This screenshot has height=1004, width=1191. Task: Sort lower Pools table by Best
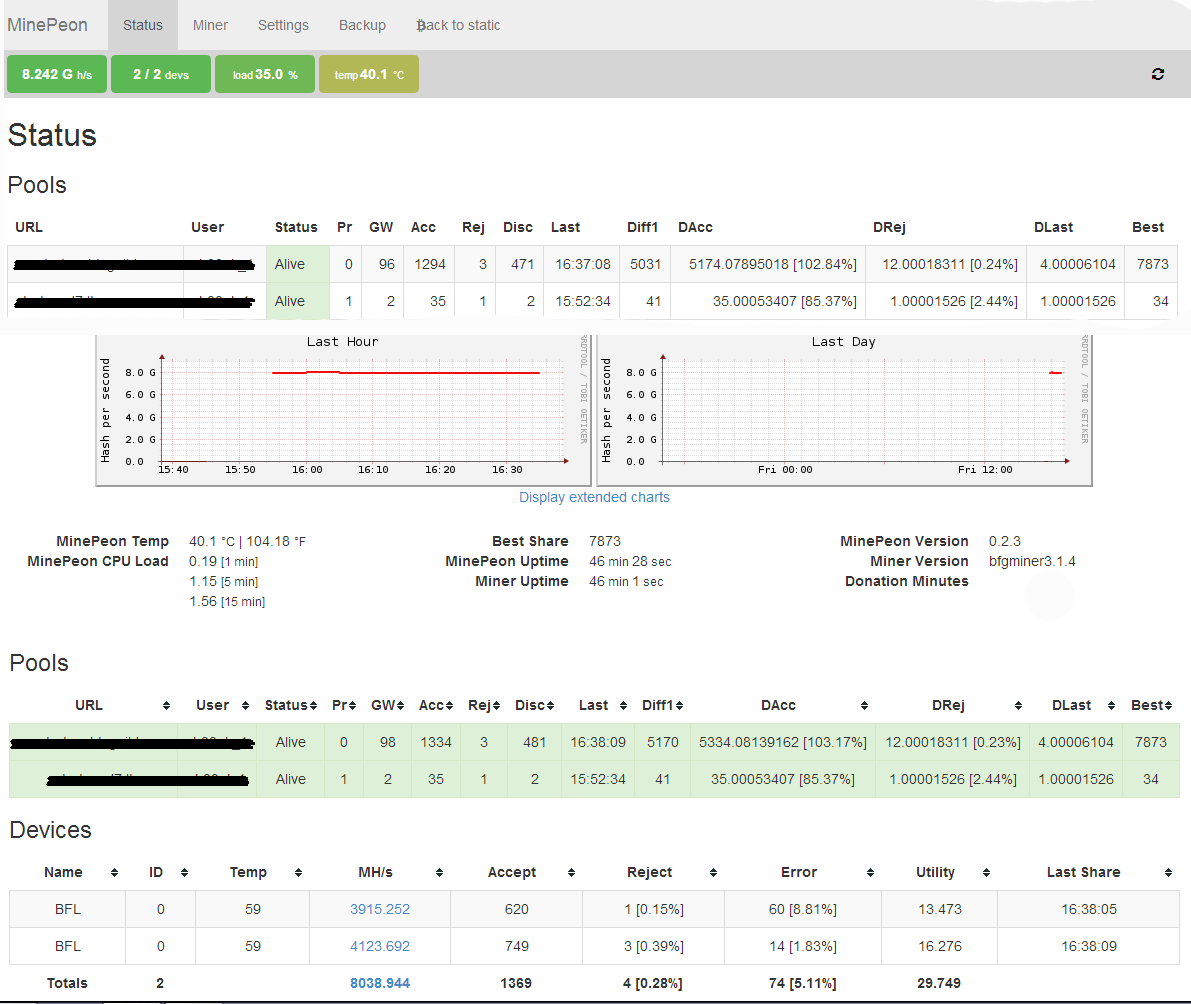[x=1151, y=706]
